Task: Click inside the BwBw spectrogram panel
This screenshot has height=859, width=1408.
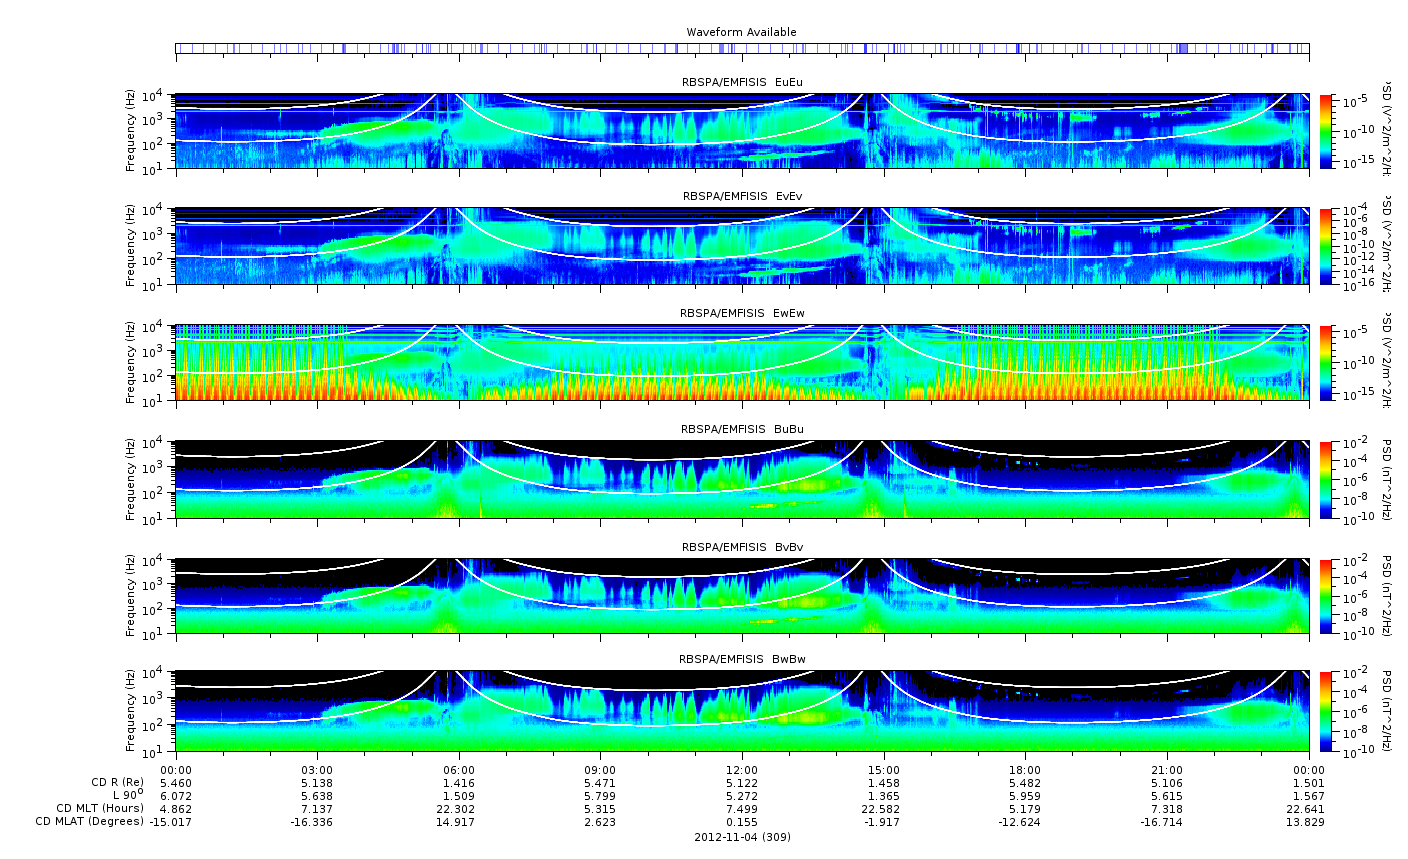Action: (x=742, y=711)
